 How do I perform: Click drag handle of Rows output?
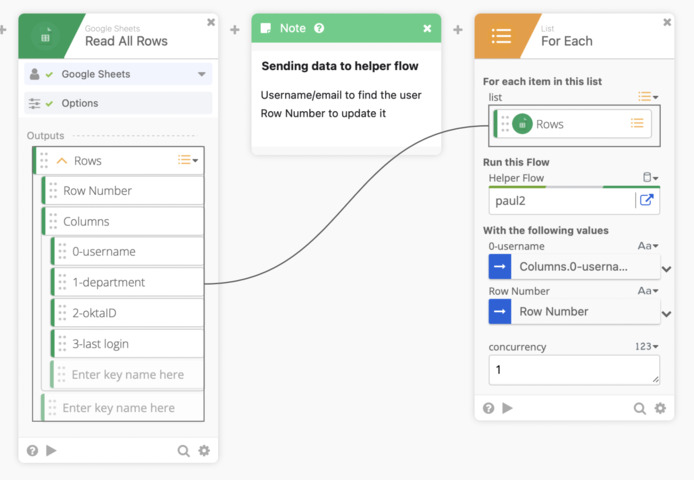(44, 160)
